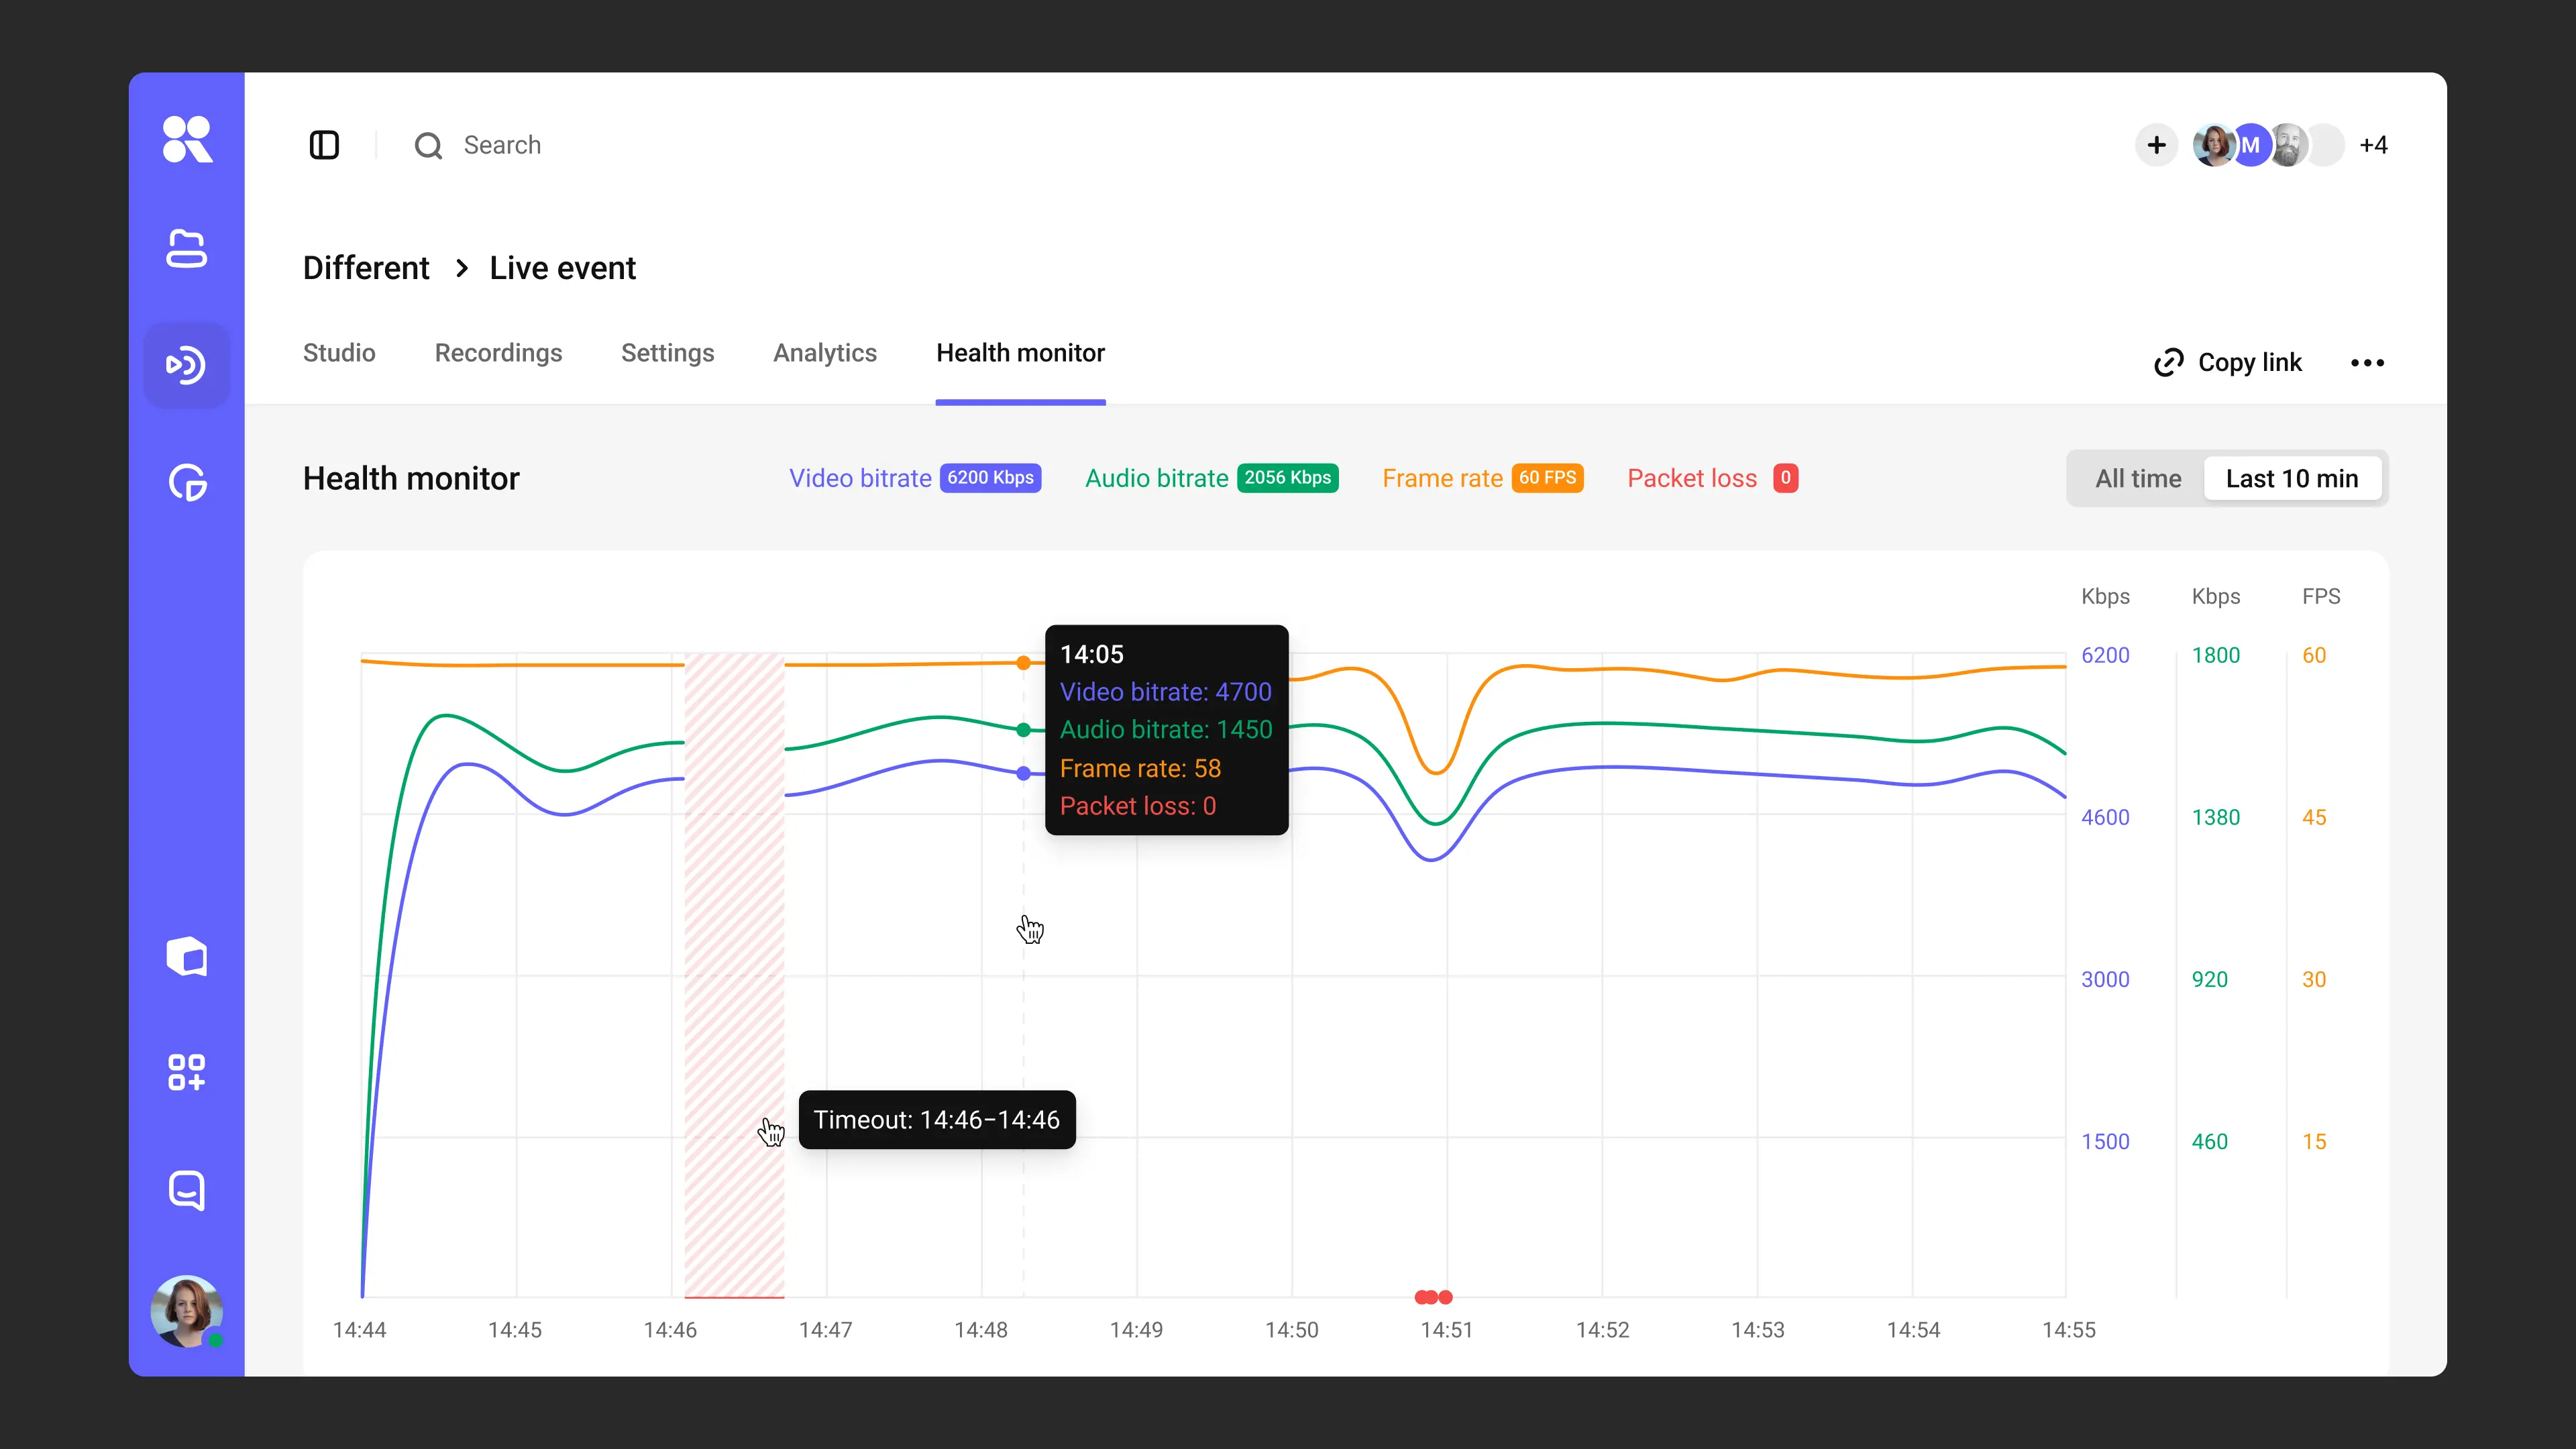Open the cube box sidebar icon

pos(187,957)
